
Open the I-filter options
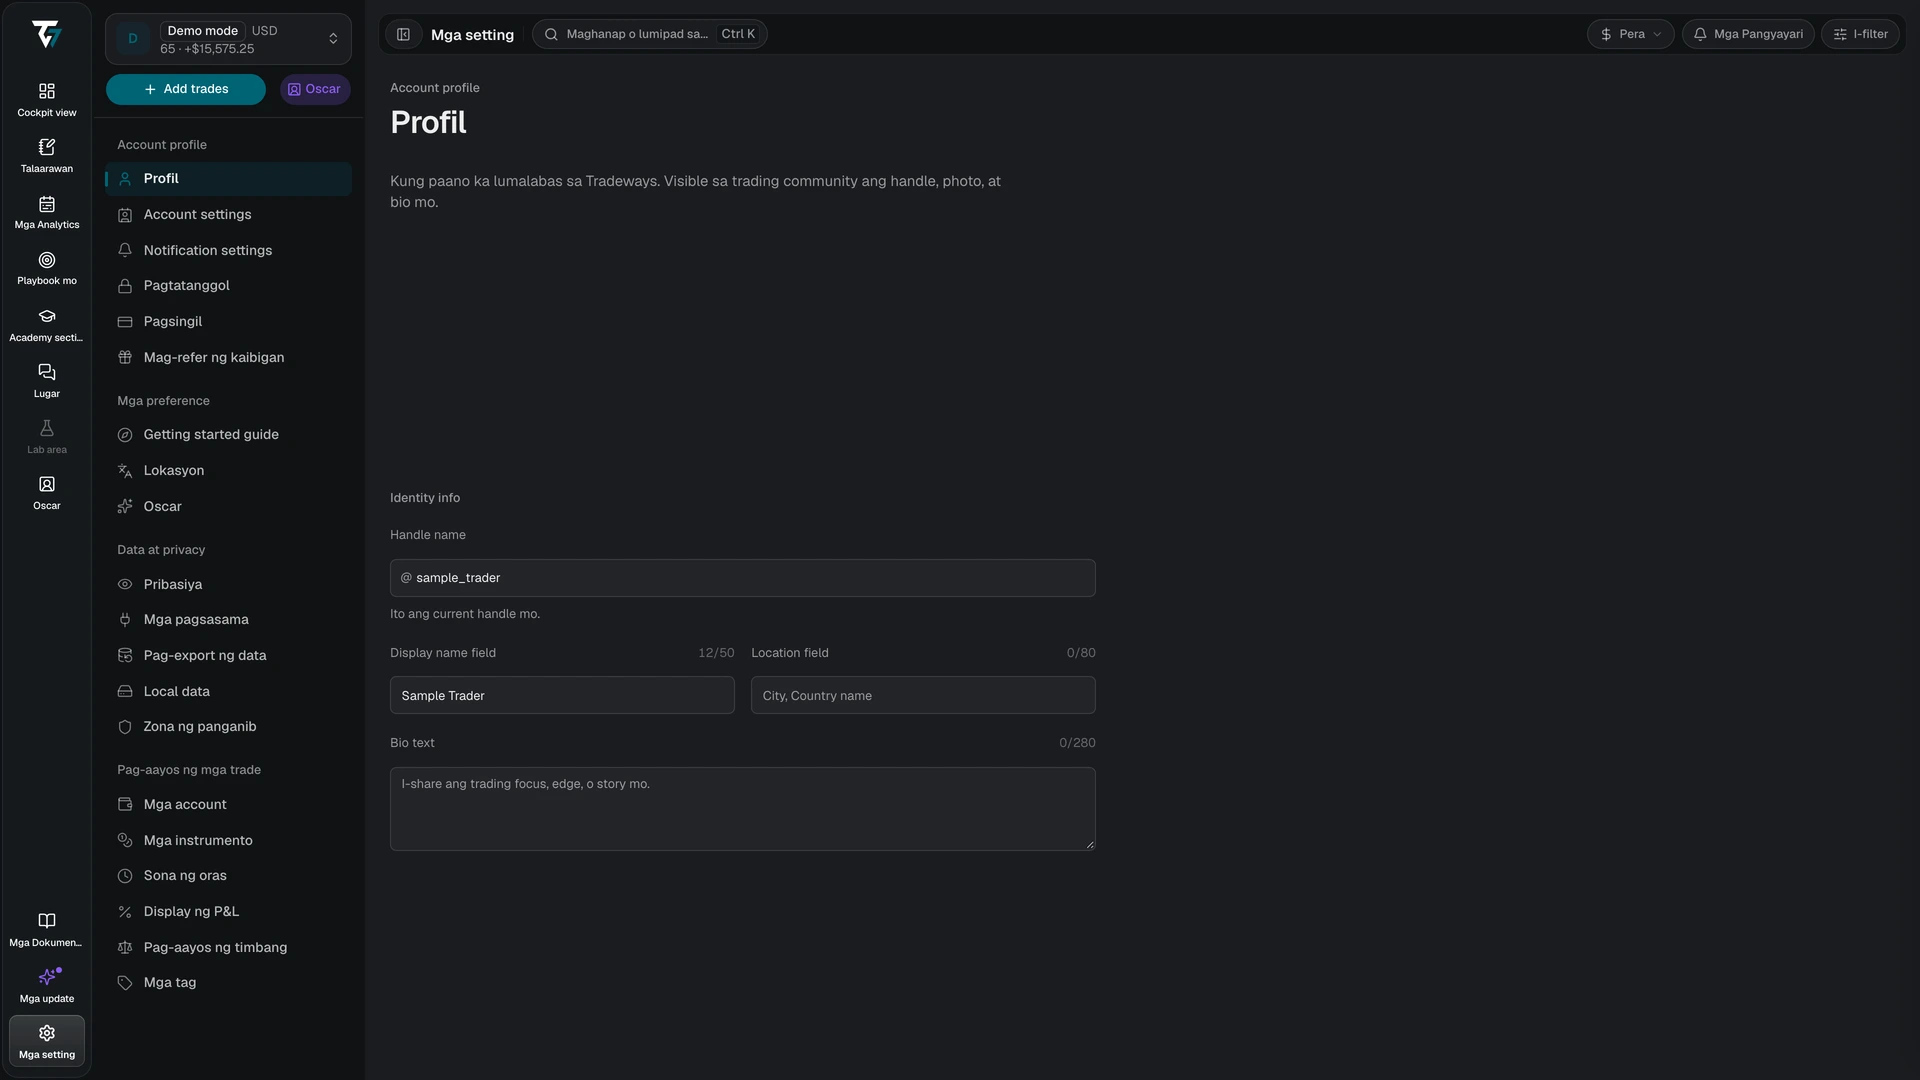coord(1860,34)
